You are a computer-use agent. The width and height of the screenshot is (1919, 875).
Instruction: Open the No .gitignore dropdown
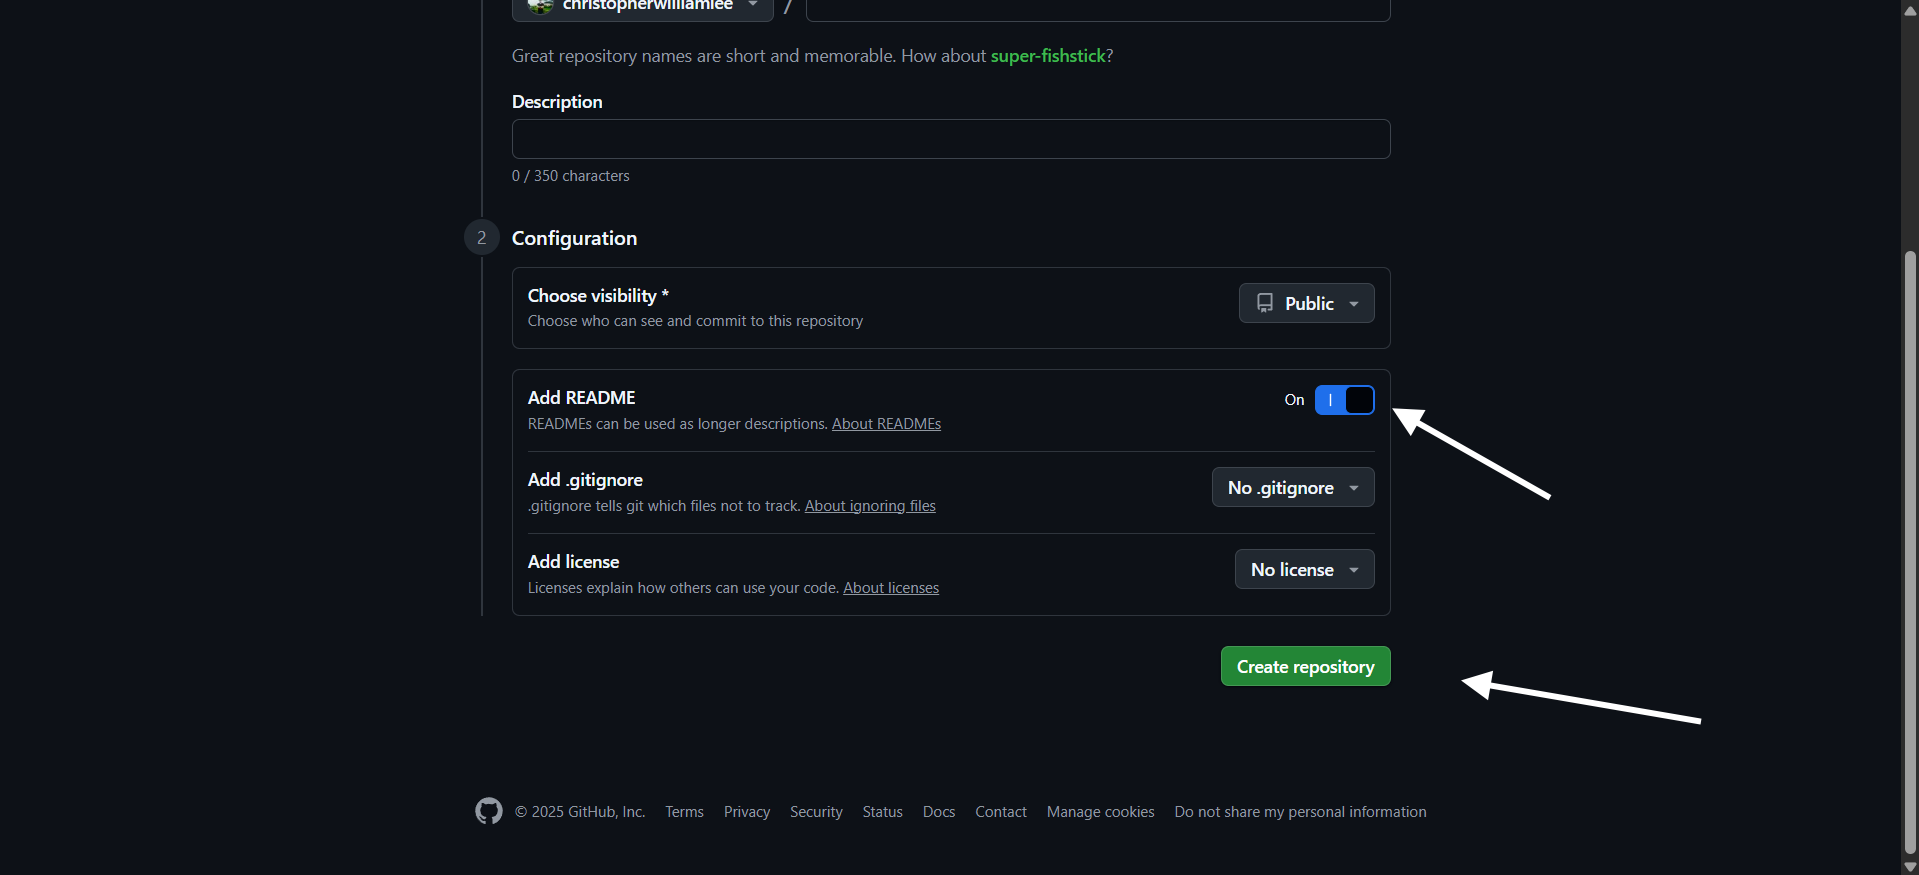(x=1293, y=488)
